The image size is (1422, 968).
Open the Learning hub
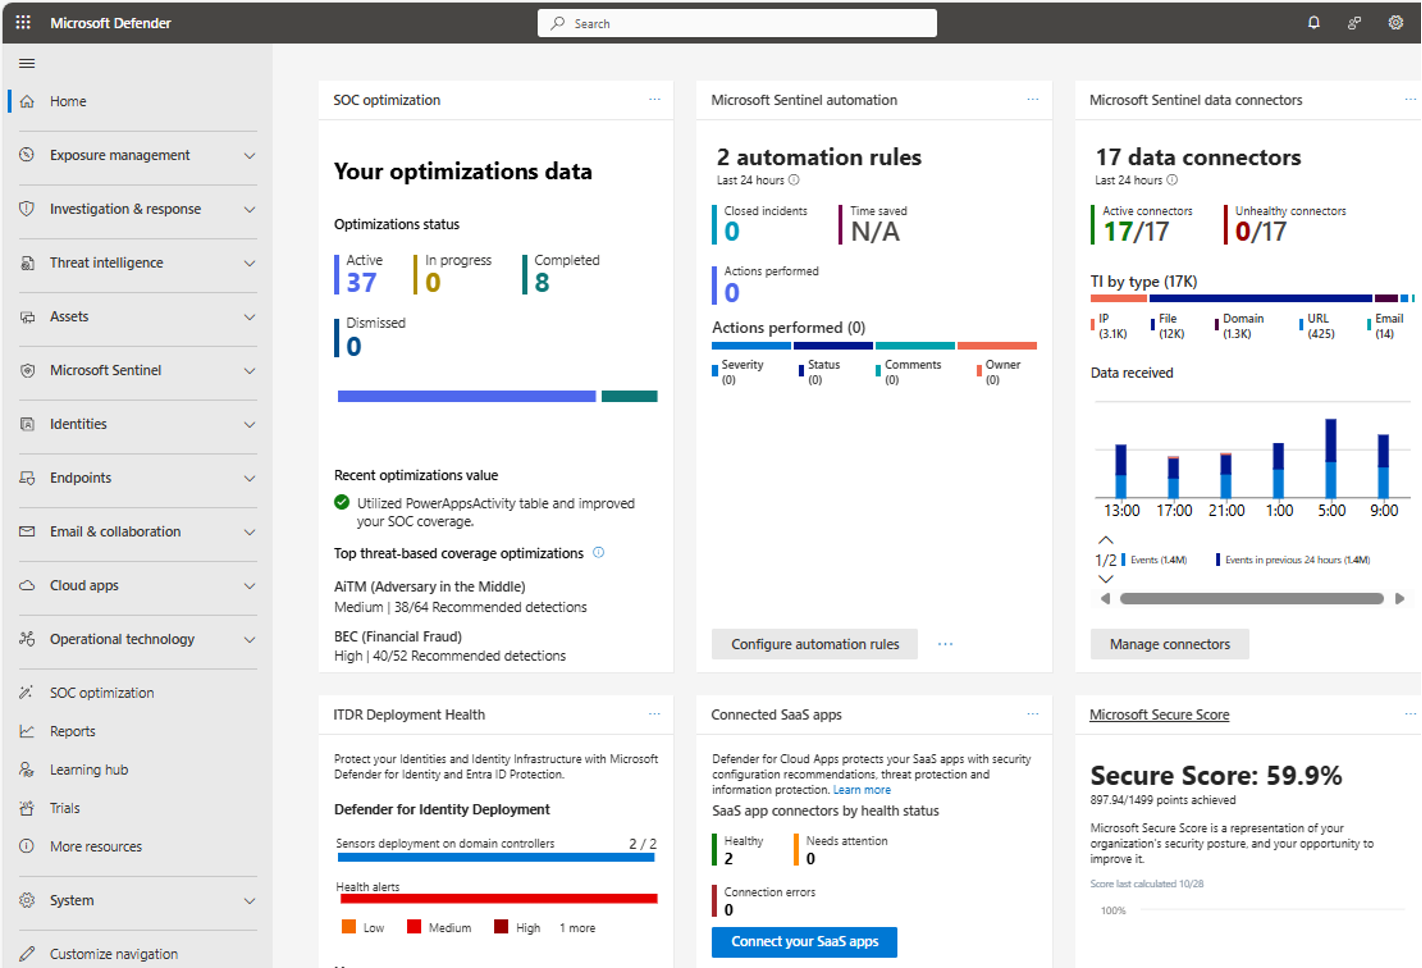pos(88,769)
